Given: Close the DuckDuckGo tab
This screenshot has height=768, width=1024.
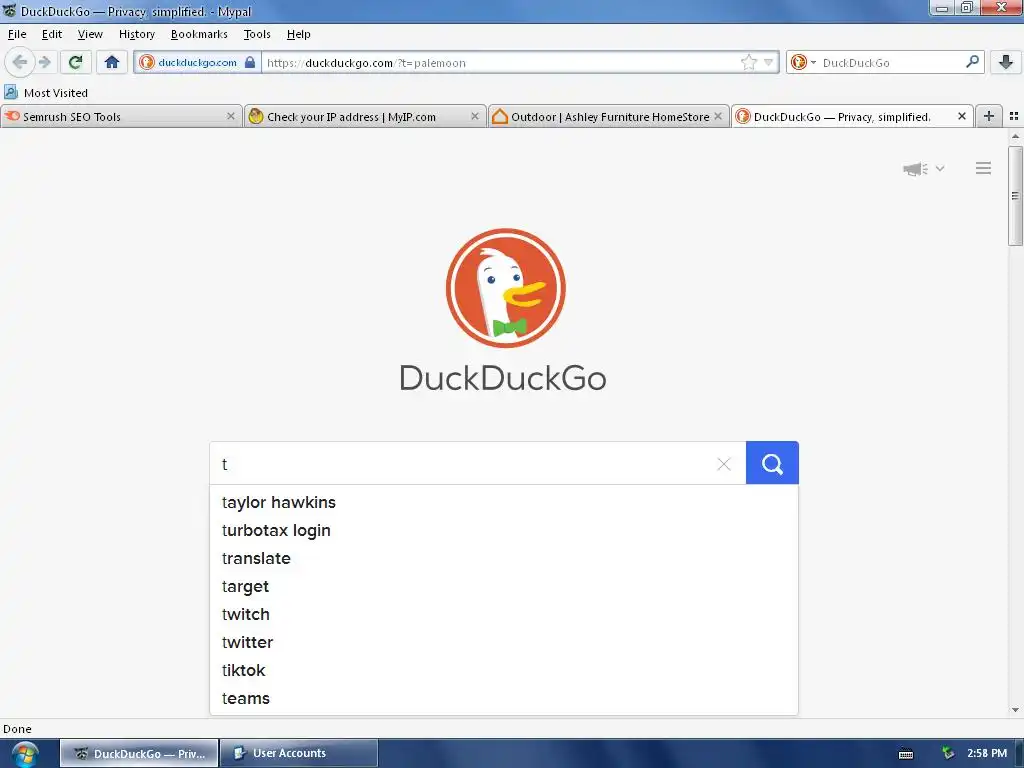Looking at the screenshot, I should (962, 116).
